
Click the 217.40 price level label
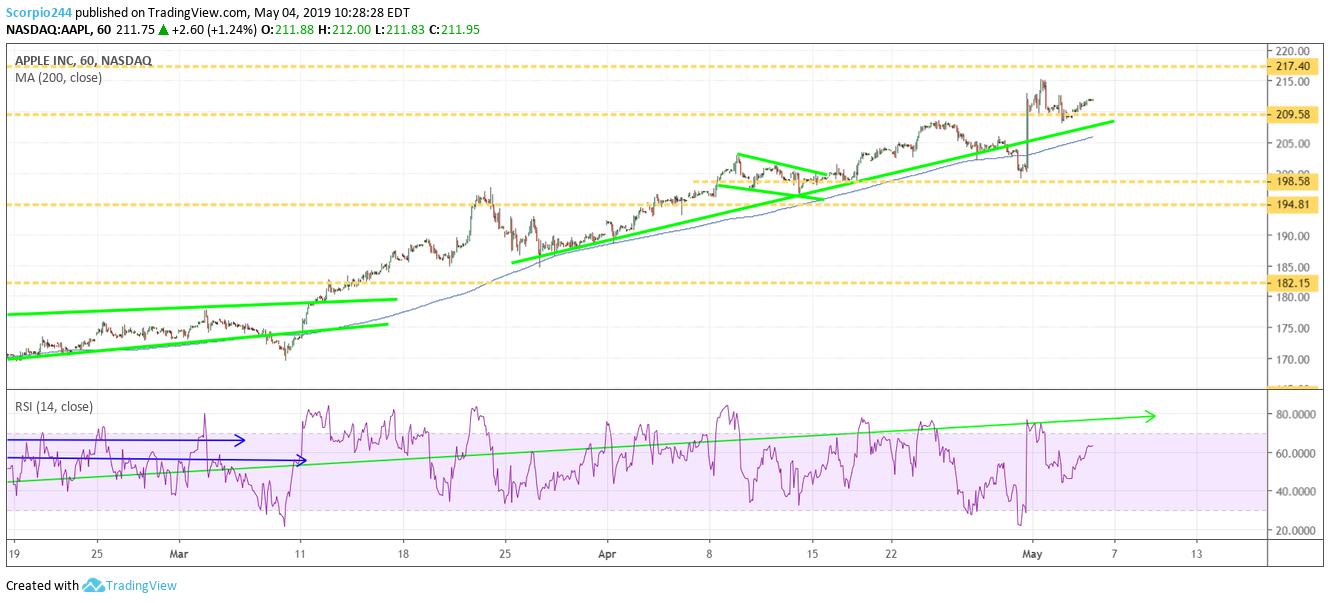1294,66
